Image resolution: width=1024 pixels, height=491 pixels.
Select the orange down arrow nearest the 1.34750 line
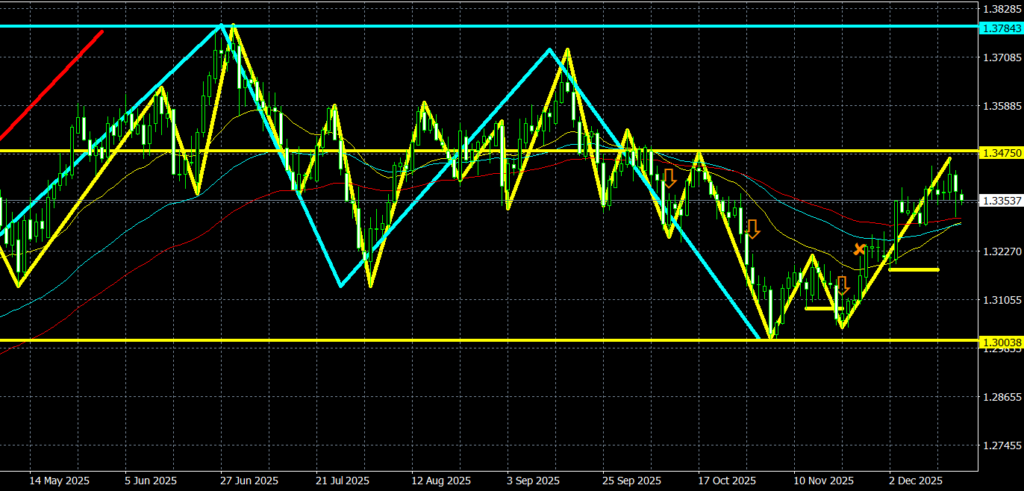pos(669,178)
